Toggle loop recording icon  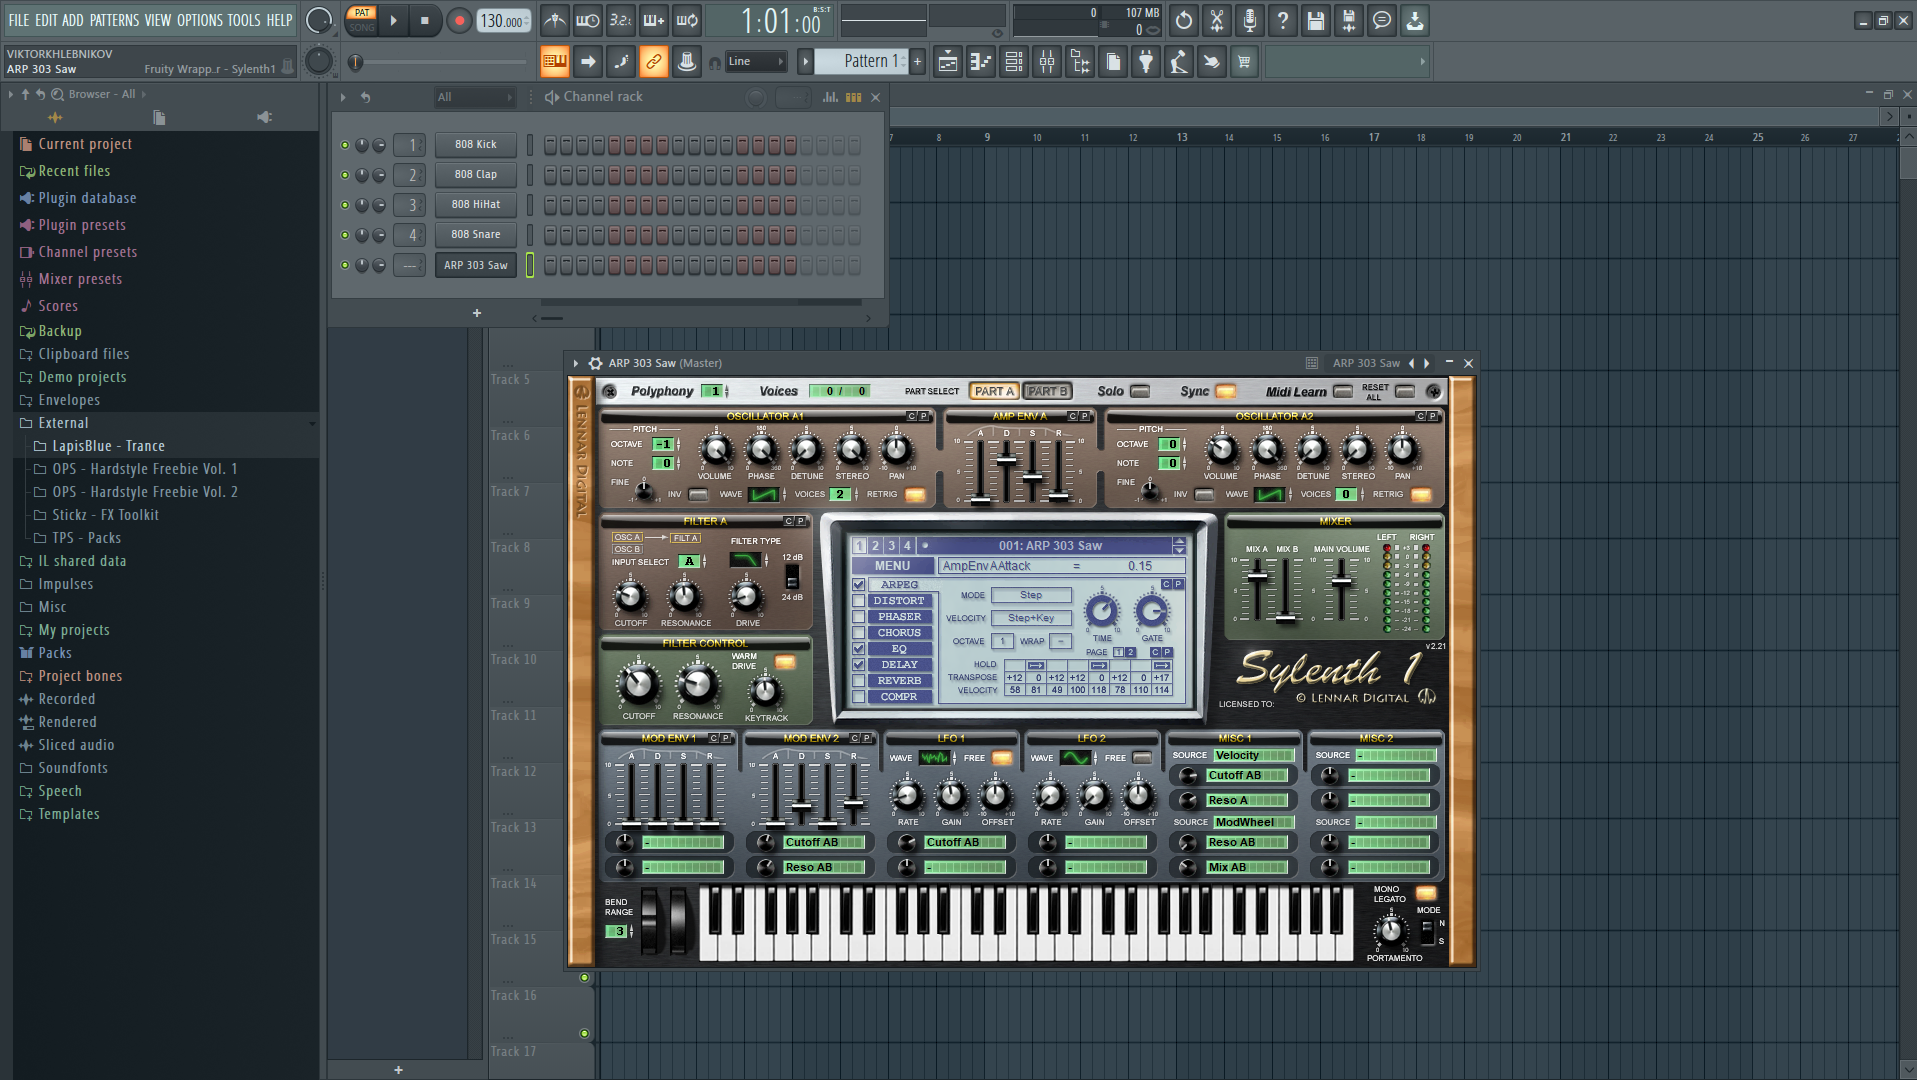687,20
